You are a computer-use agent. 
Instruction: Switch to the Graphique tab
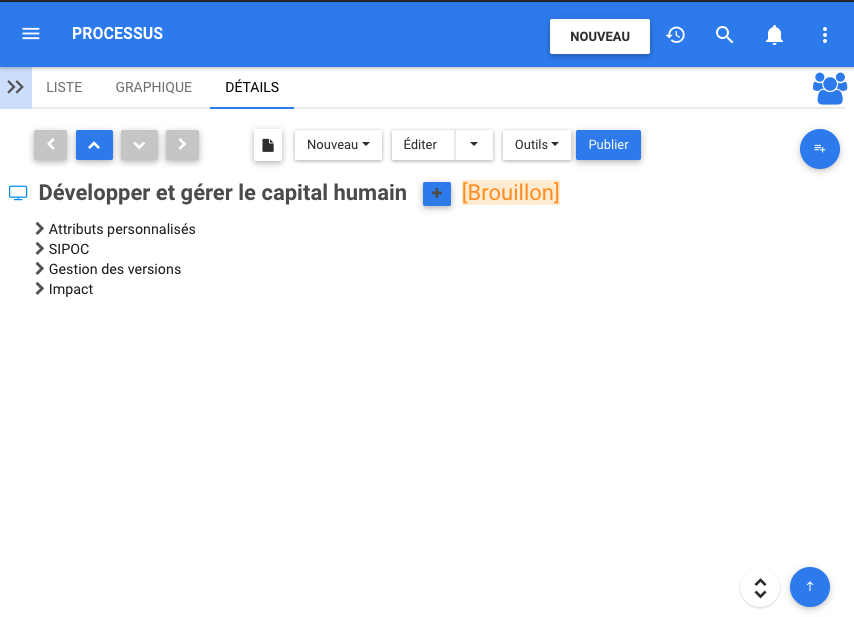[x=153, y=87]
